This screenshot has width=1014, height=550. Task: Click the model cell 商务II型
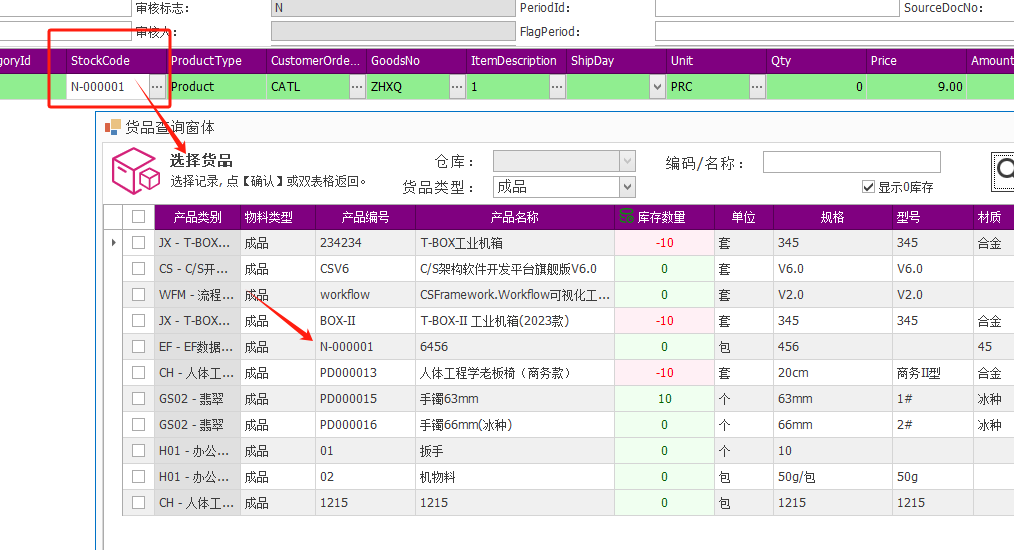click(933, 373)
